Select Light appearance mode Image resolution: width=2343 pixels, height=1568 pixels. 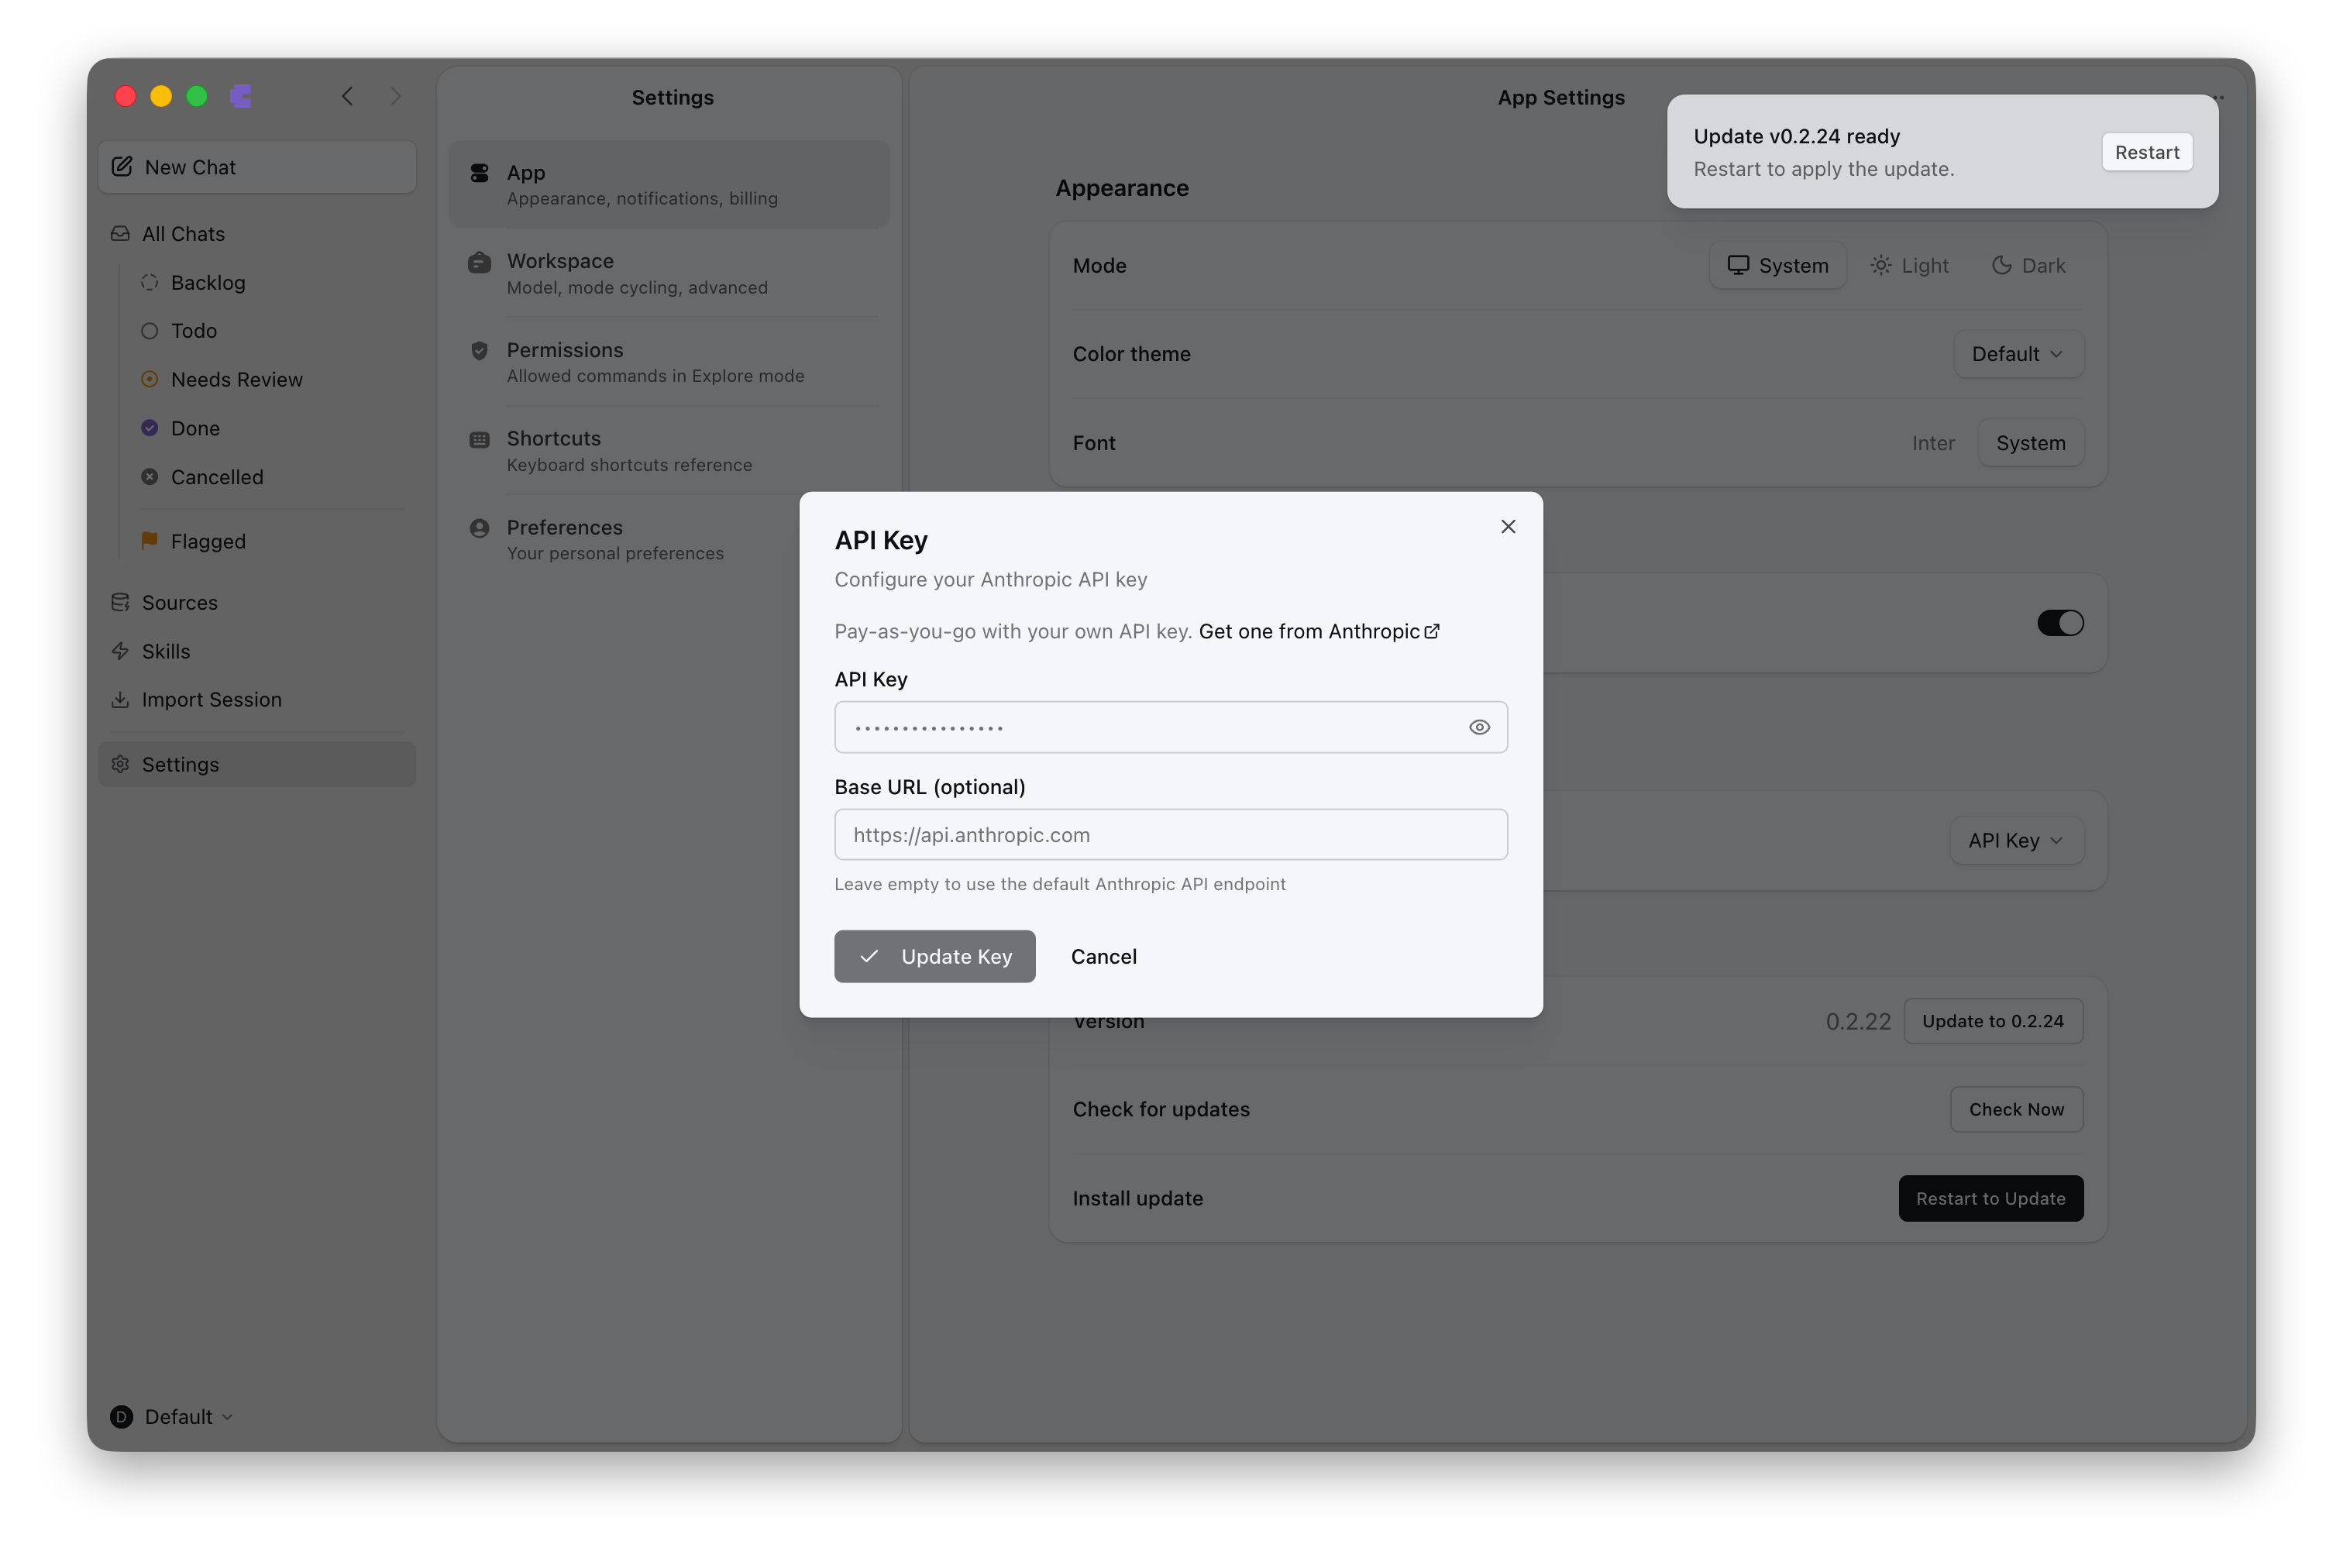(1910, 266)
